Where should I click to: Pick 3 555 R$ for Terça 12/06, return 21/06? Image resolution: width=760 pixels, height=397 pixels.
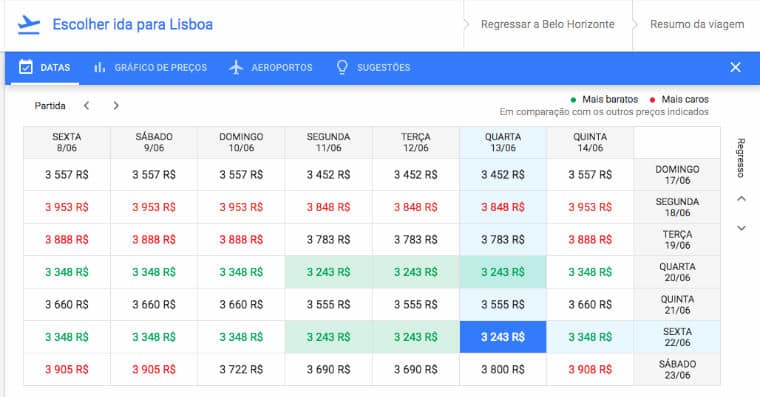[416, 304]
